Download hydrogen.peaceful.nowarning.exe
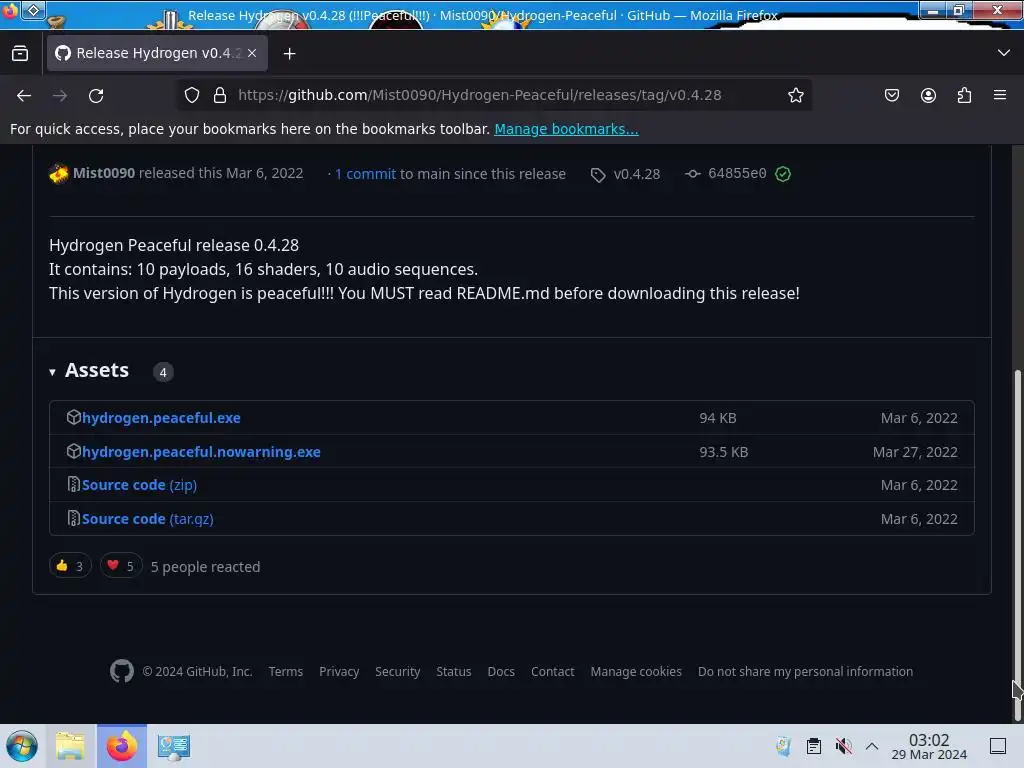Screen dimensions: 1024x768 tap(201, 452)
